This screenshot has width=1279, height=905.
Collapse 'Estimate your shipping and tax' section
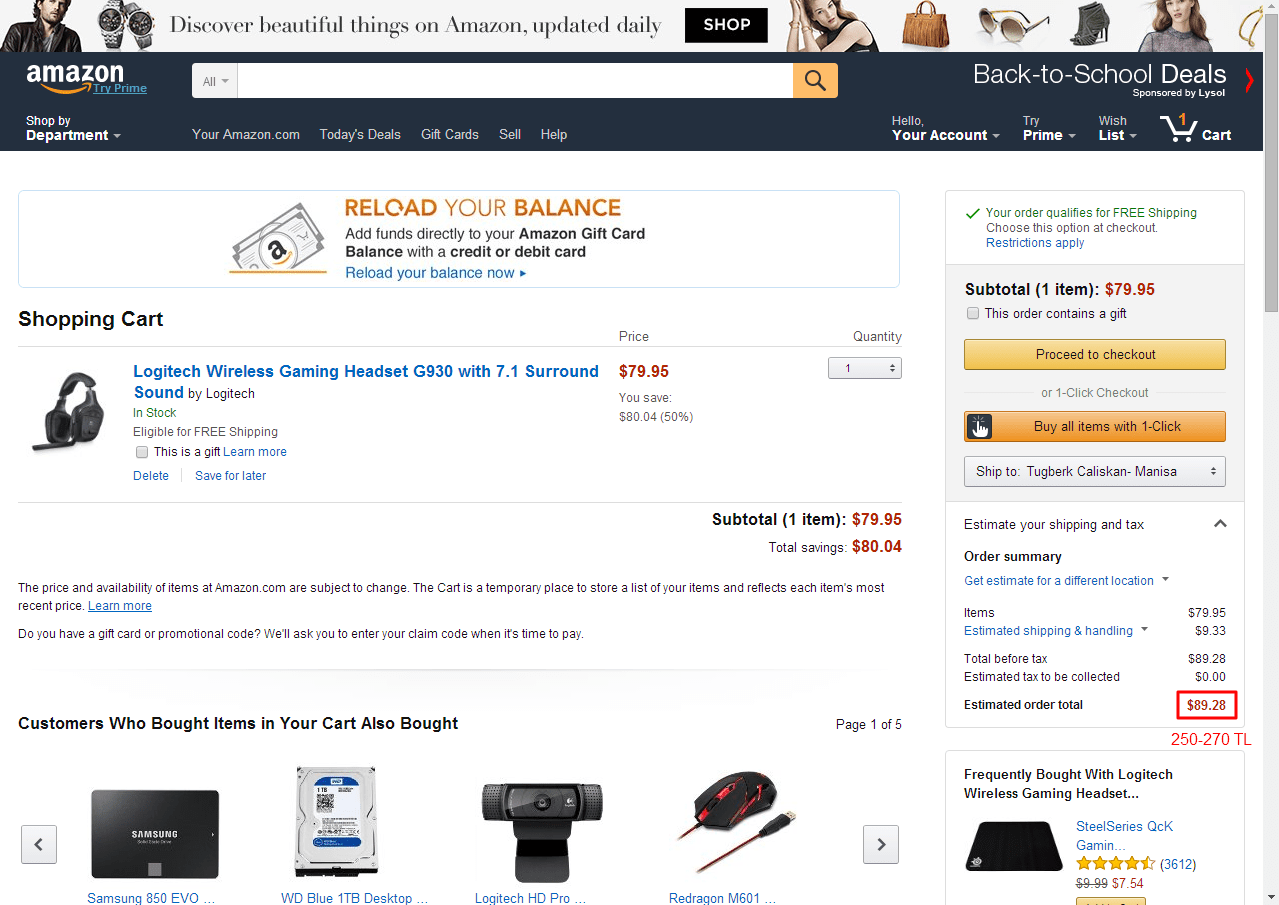(x=1220, y=523)
